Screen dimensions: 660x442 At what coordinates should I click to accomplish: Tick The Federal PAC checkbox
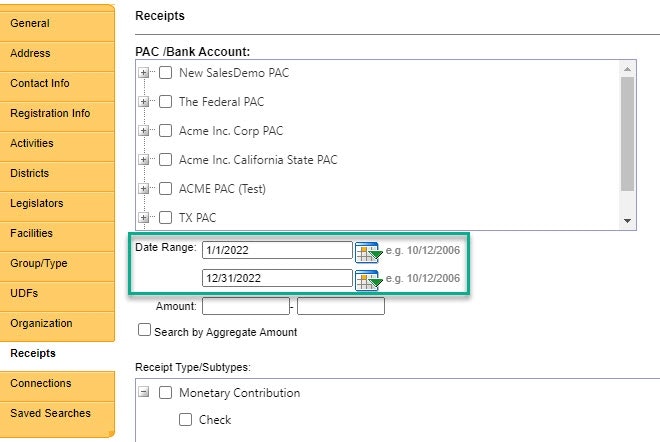(166, 102)
